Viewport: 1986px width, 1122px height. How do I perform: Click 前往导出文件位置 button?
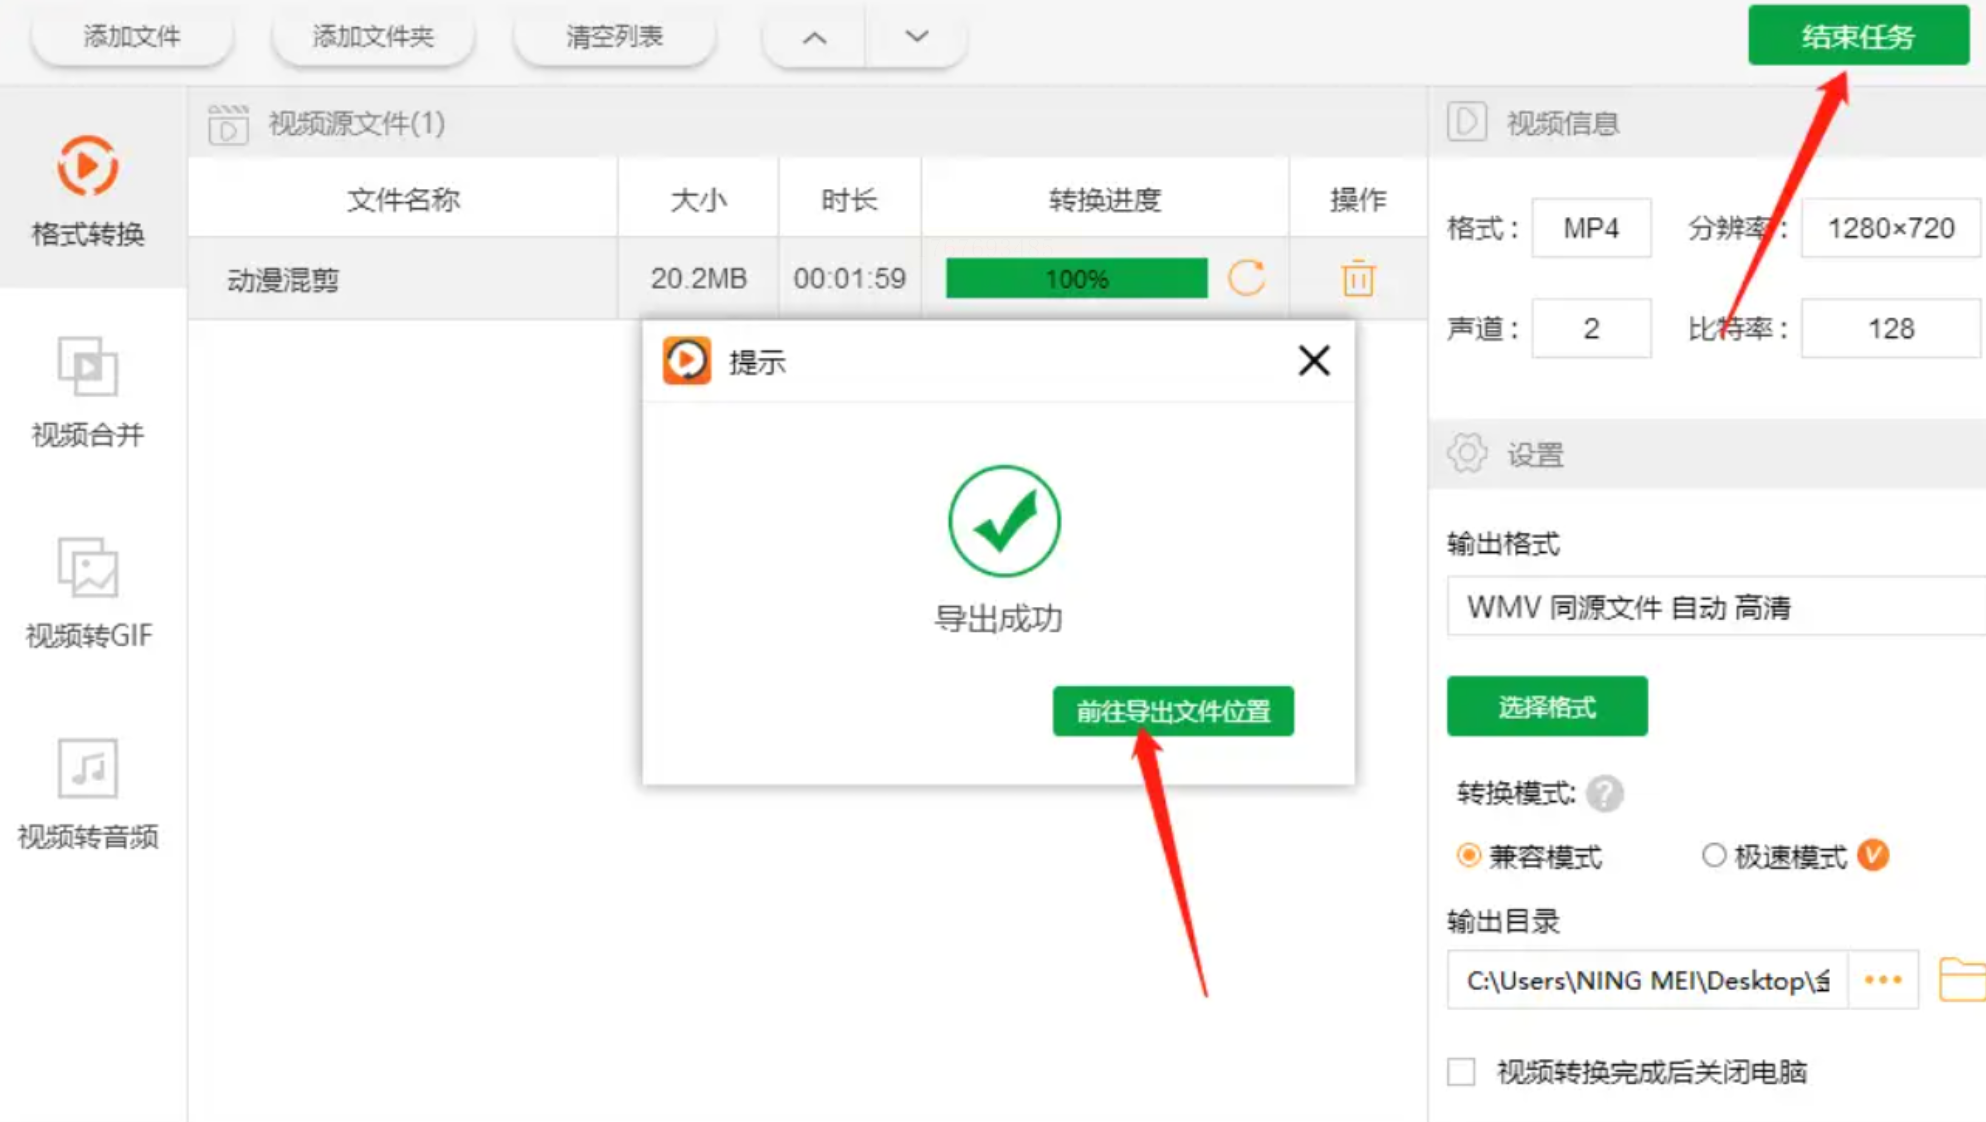click(x=1172, y=711)
